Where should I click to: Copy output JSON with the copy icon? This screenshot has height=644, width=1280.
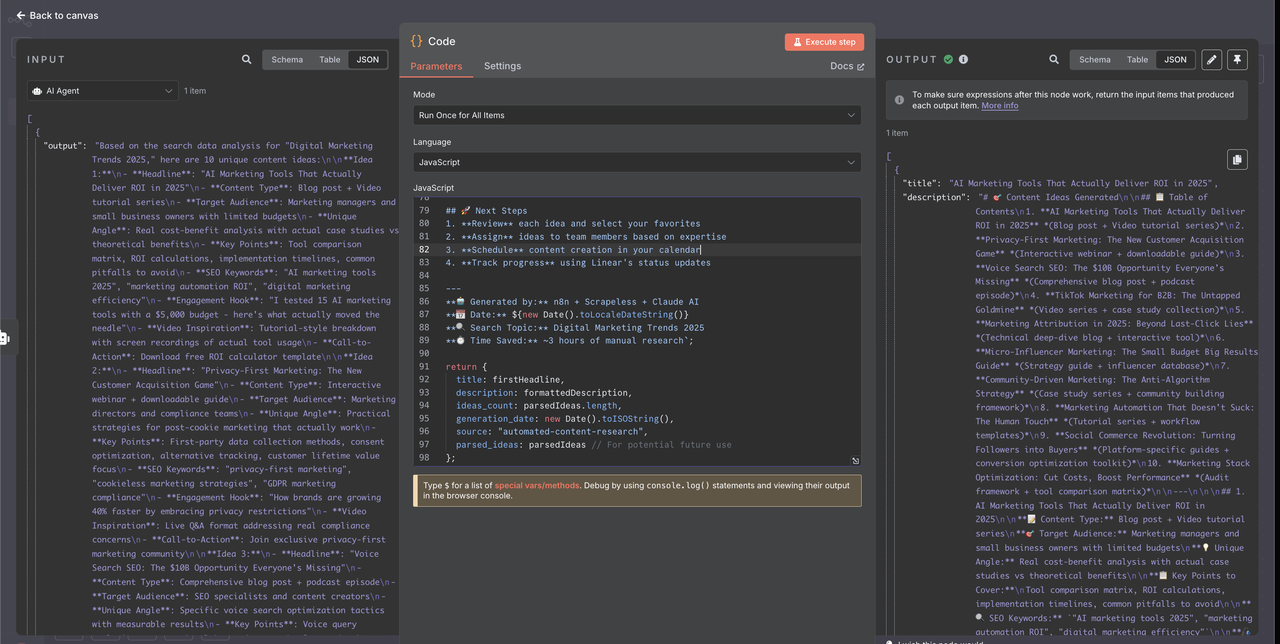point(1237,160)
